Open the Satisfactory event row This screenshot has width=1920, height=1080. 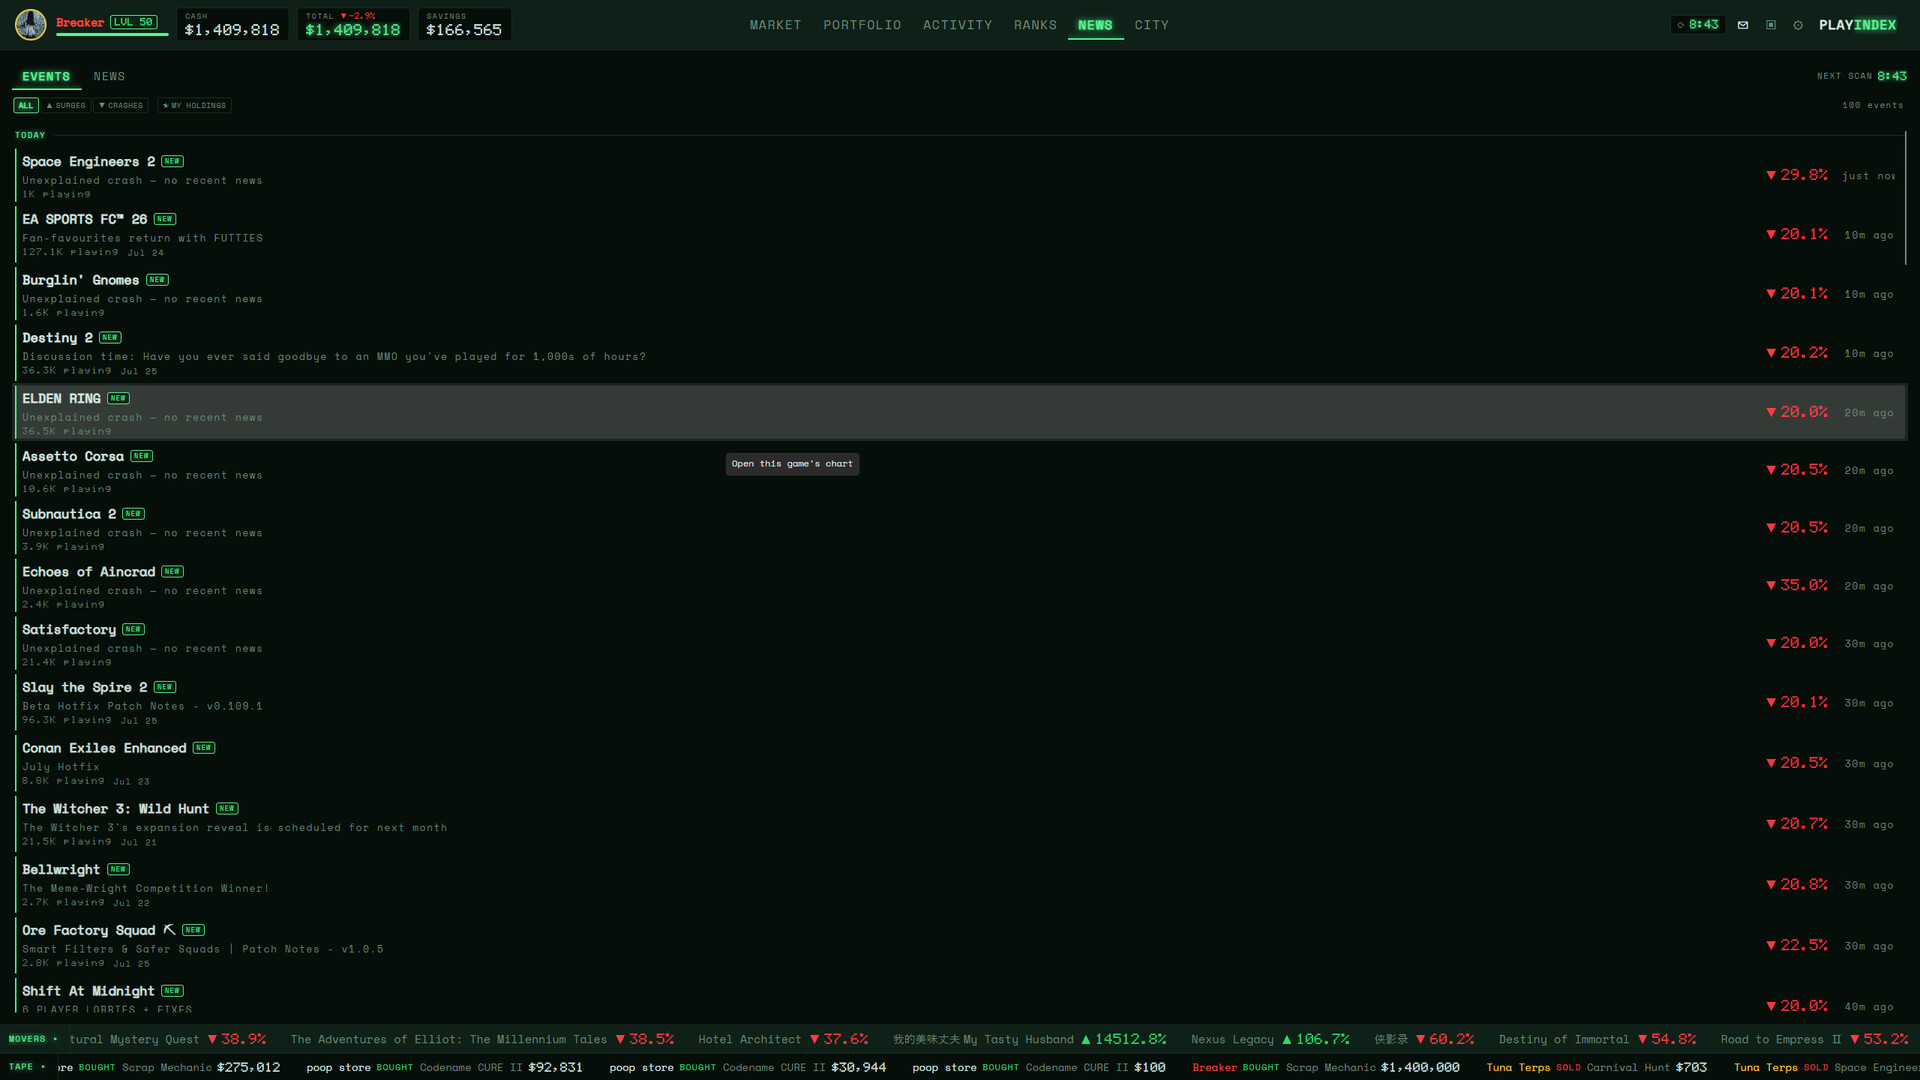(960, 644)
